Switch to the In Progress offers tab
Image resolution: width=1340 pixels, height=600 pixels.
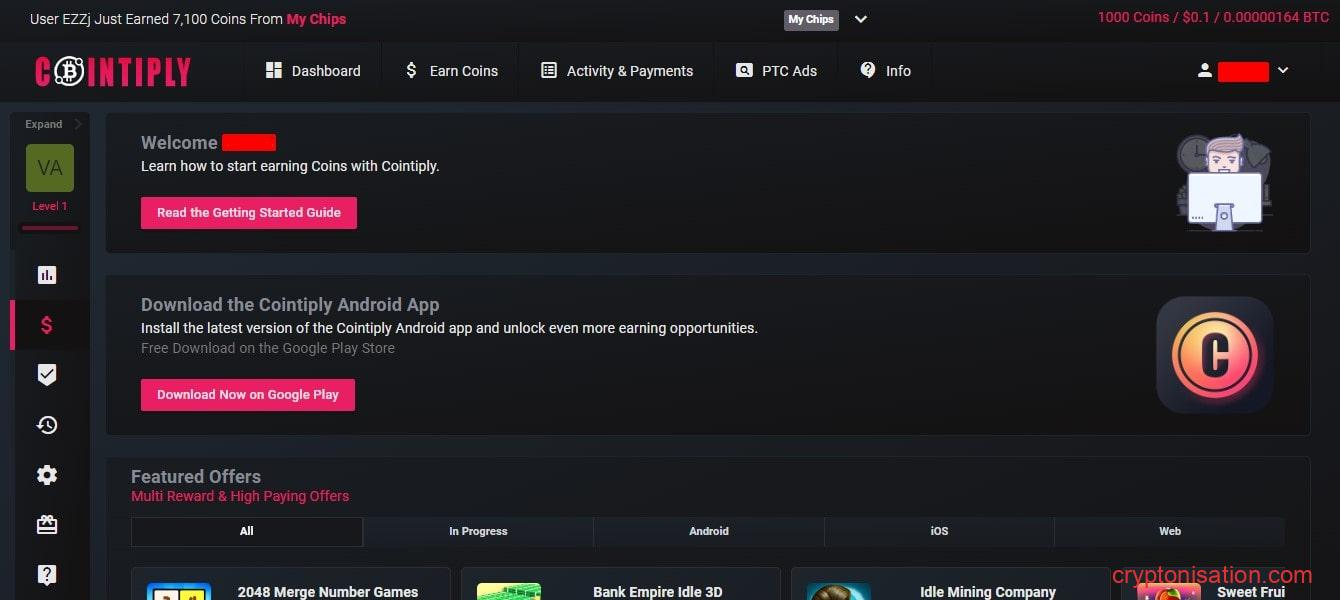pos(478,531)
